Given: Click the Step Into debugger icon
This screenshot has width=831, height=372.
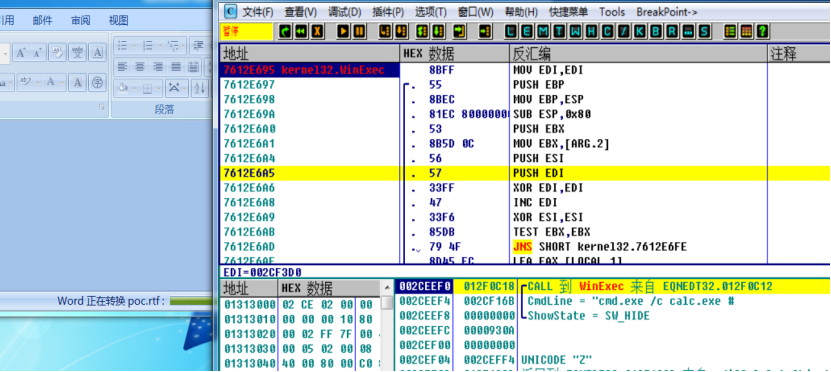Looking at the screenshot, I should [x=385, y=32].
